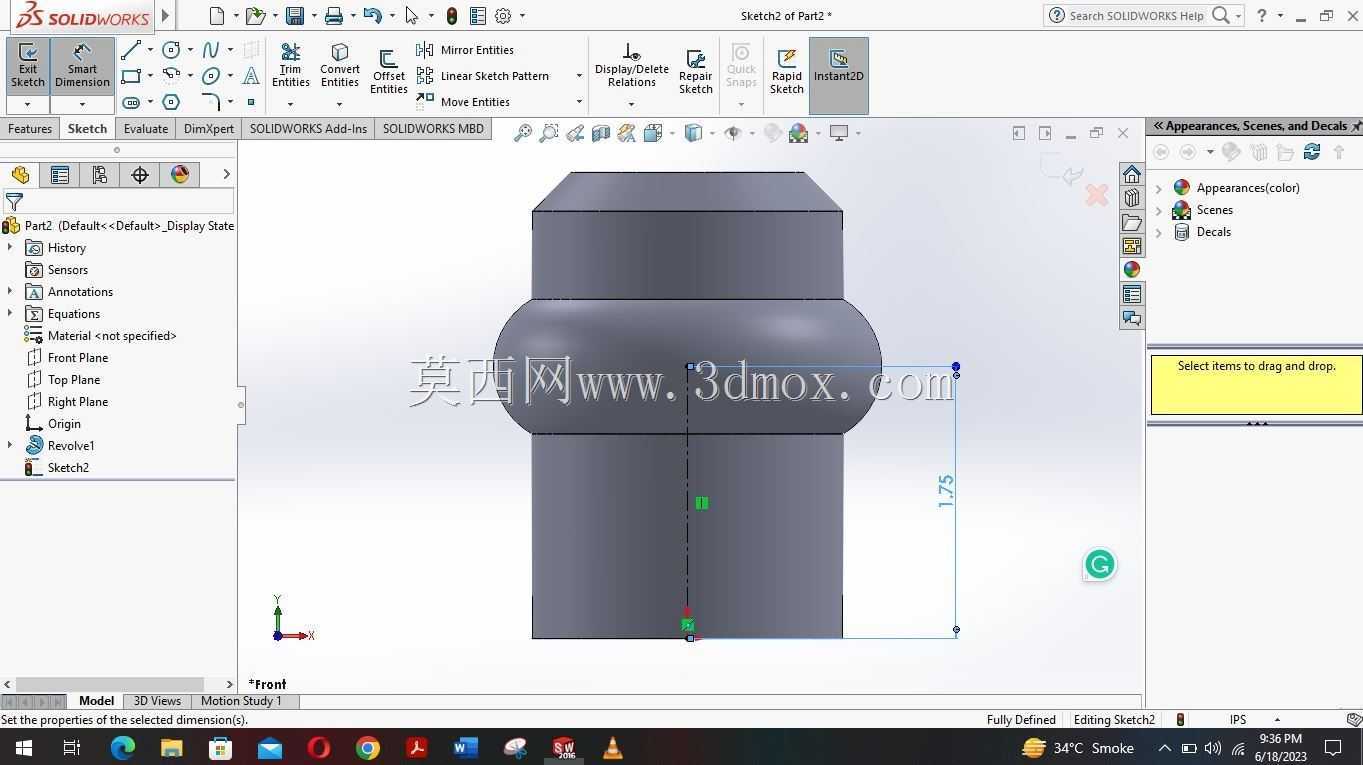Expand the Scenes folder
Viewport: 1363px width, 765px height.
pyautogui.click(x=1159, y=210)
